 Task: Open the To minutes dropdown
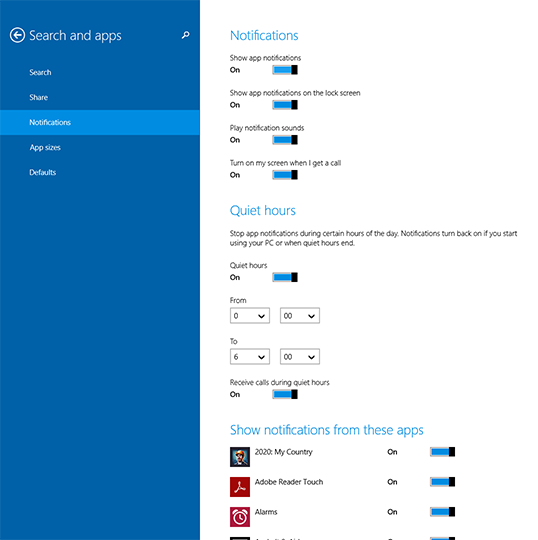click(300, 356)
